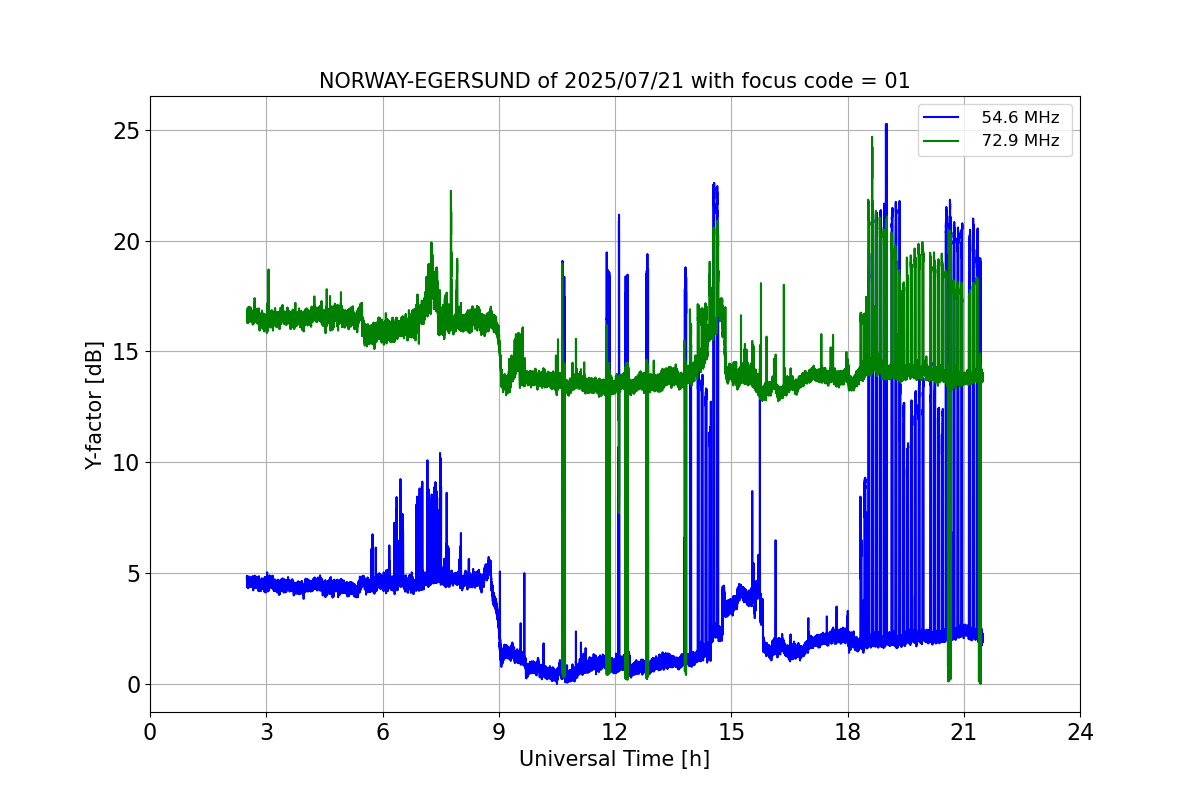The image size is (1200, 800).
Task: Click x-axis tick label 18
Action: (847, 731)
